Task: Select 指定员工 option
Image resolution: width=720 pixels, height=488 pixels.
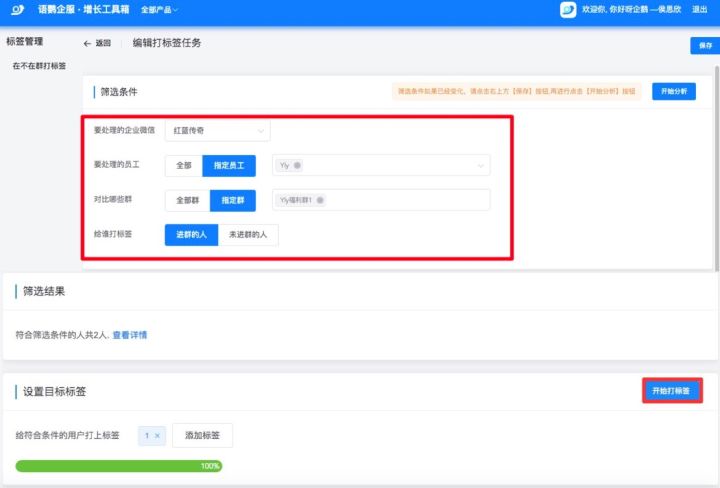Action: point(229,165)
